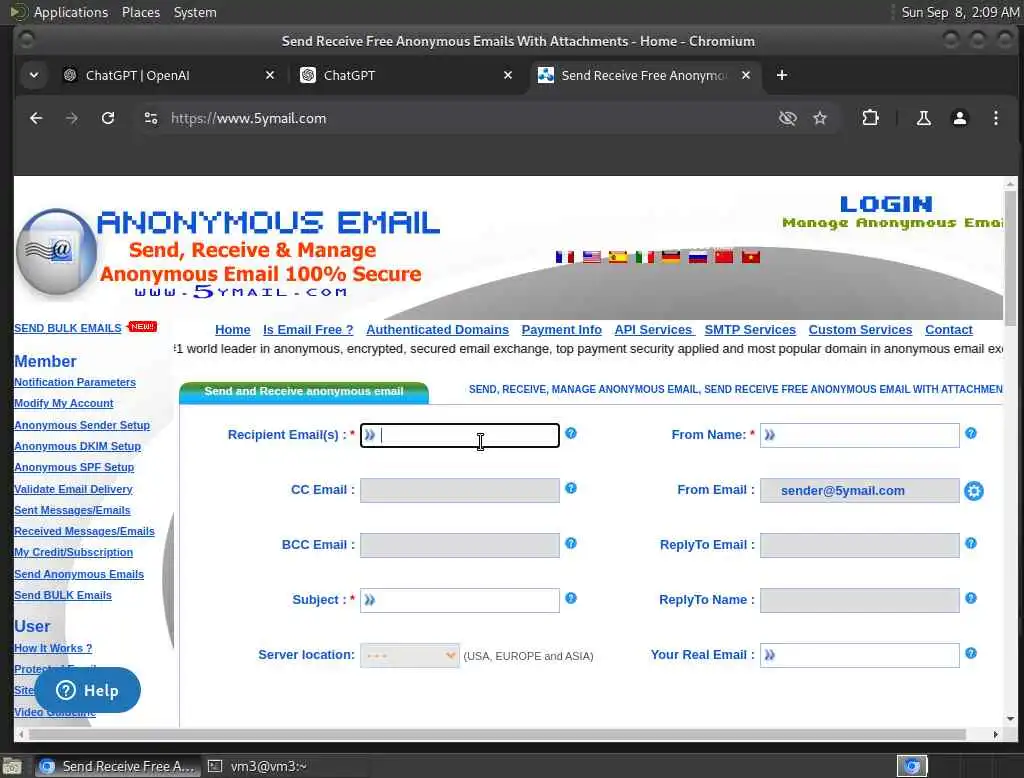The image size is (1024, 778).
Task: Focus the Recipient Email(s) input field
Action: click(x=460, y=436)
